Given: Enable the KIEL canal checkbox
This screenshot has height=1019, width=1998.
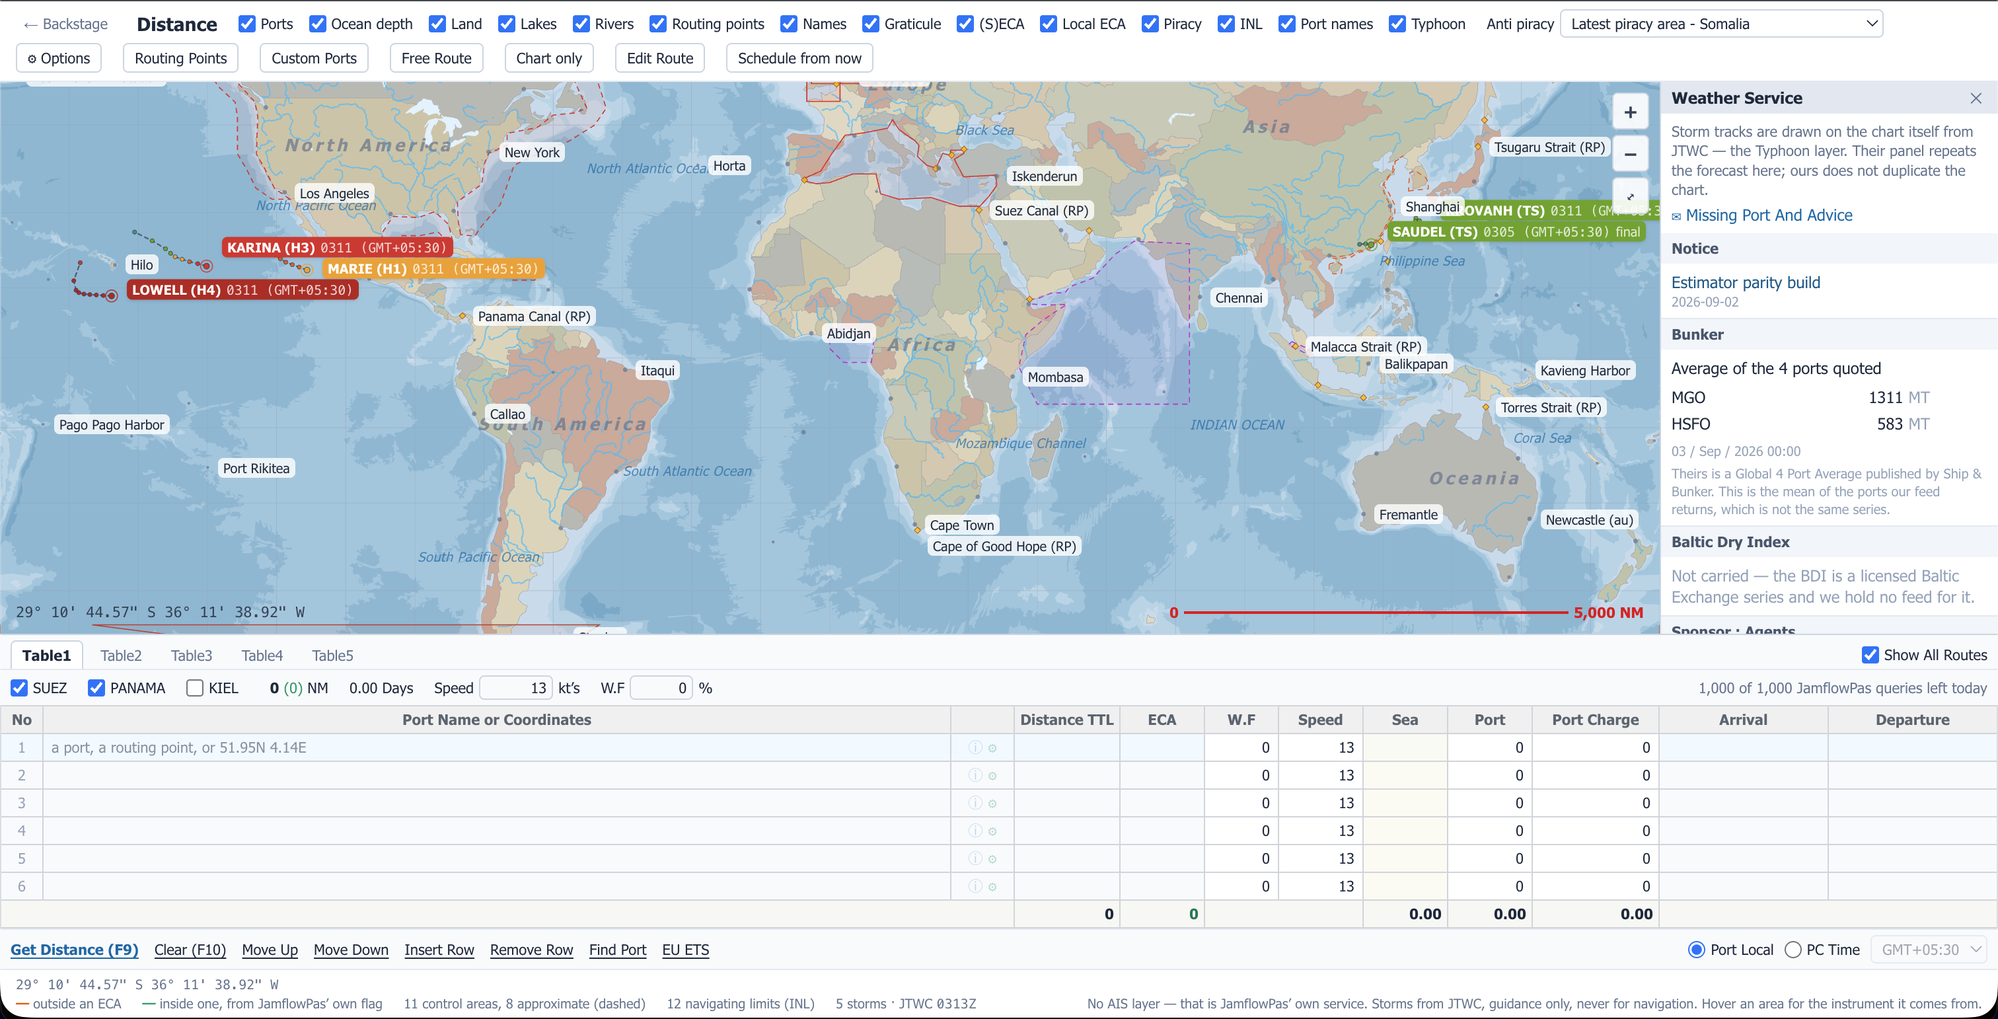Looking at the screenshot, I should pyautogui.click(x=195, y=688).
